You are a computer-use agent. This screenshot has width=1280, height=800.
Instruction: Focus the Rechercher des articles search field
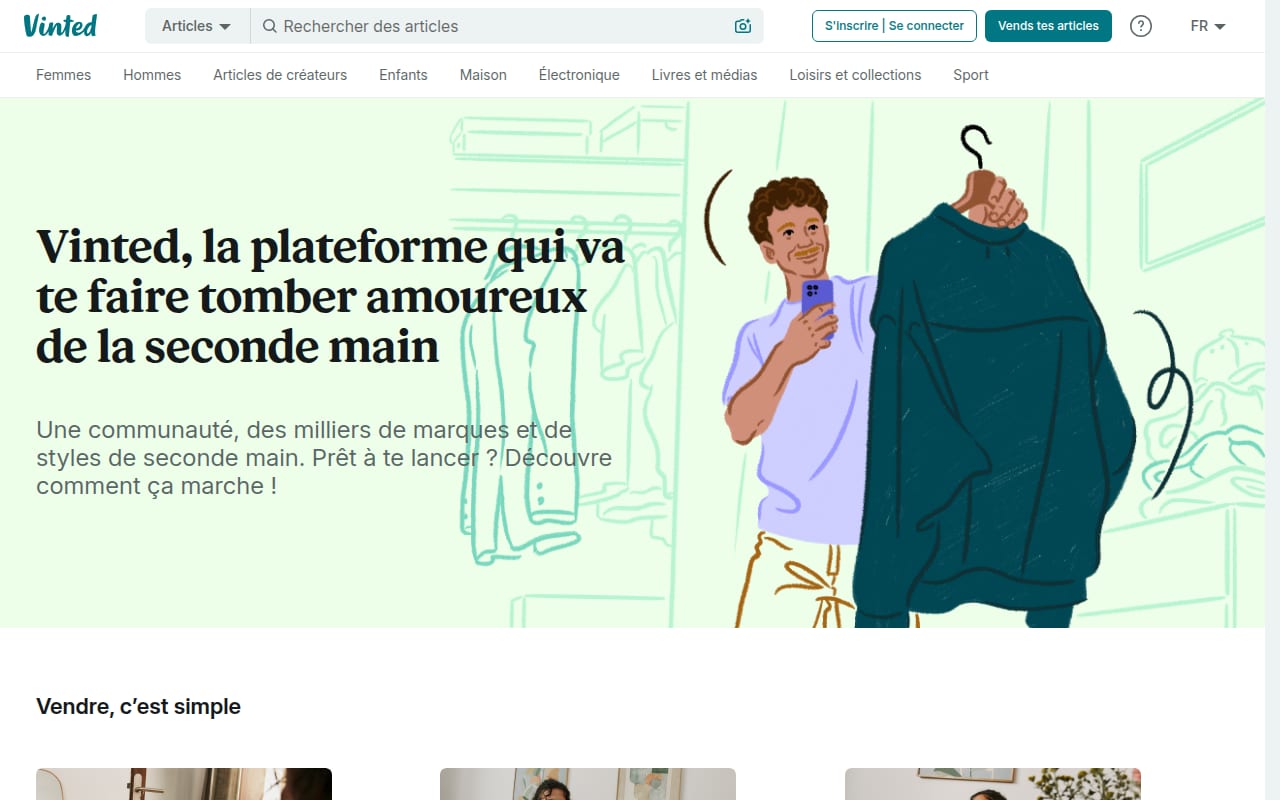pos(505,26)
